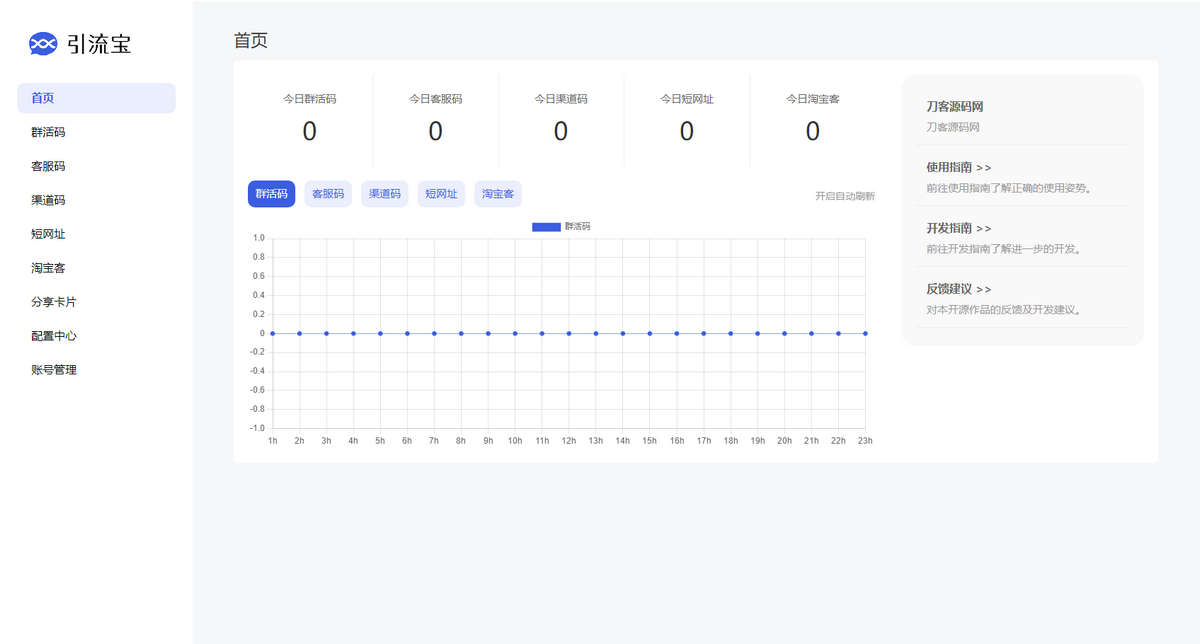Click the 首页 page title

click(x=251, y=41)
